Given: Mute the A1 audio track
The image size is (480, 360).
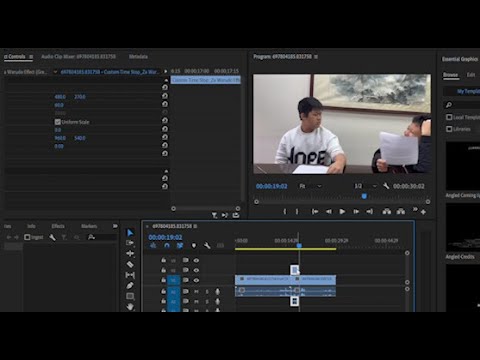Looking at the screenshot, I should point(196,292).
